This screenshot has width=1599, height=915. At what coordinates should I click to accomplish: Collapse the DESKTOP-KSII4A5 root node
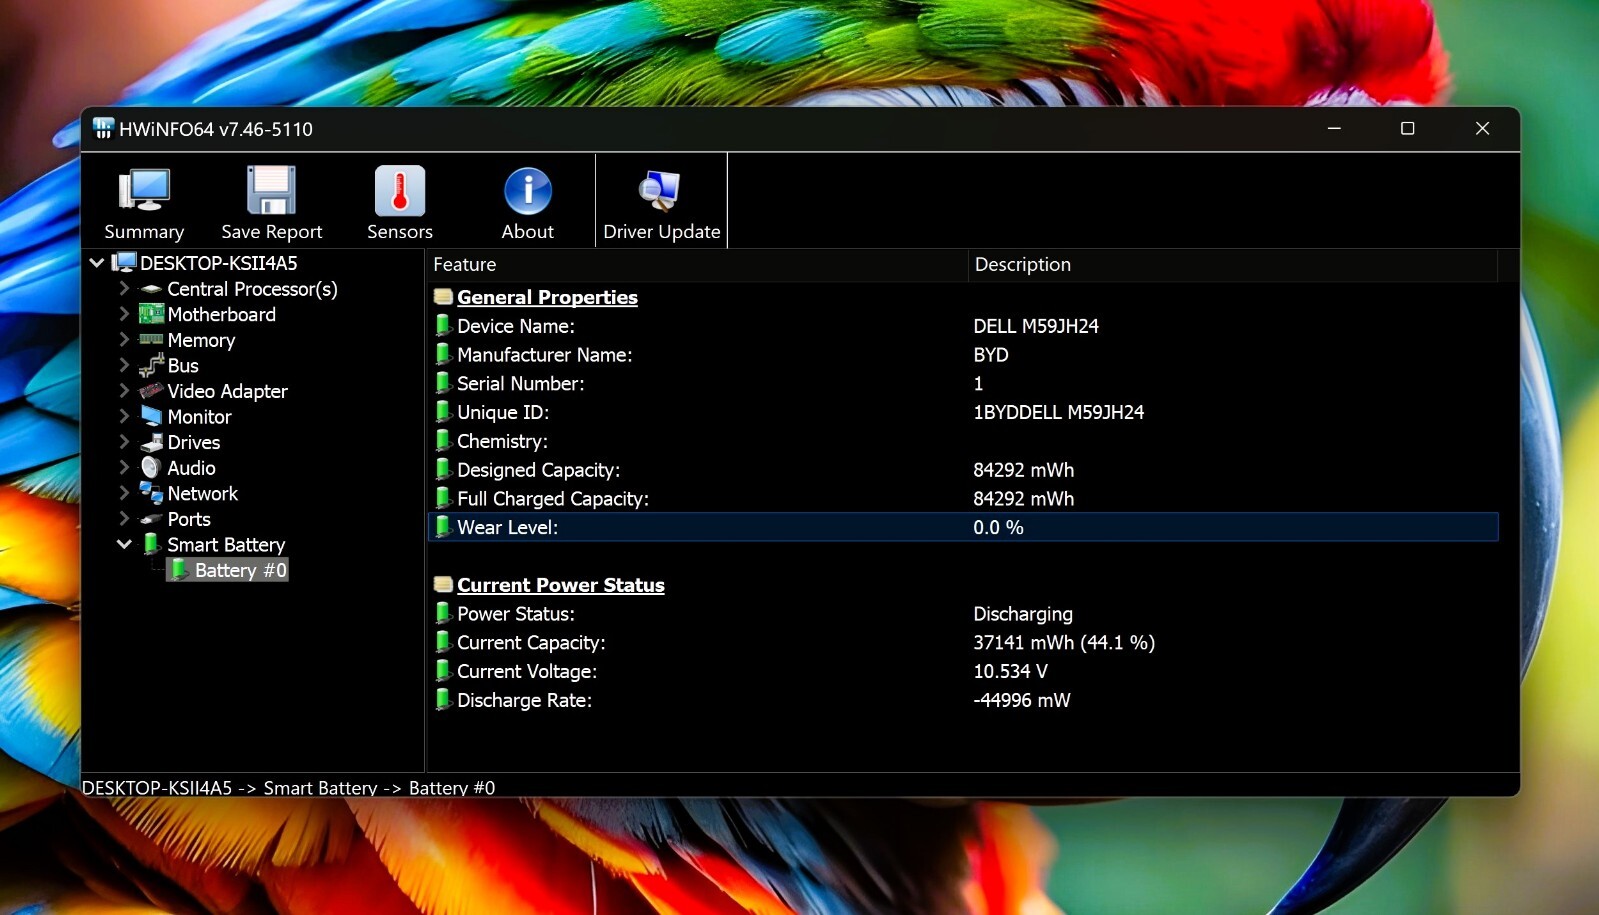96,263
